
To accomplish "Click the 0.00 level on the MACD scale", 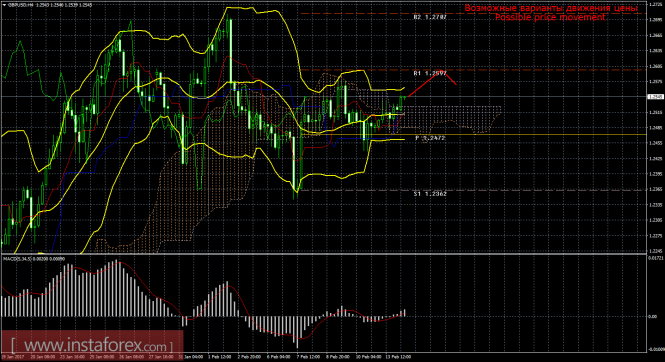I will click(653, 316).
